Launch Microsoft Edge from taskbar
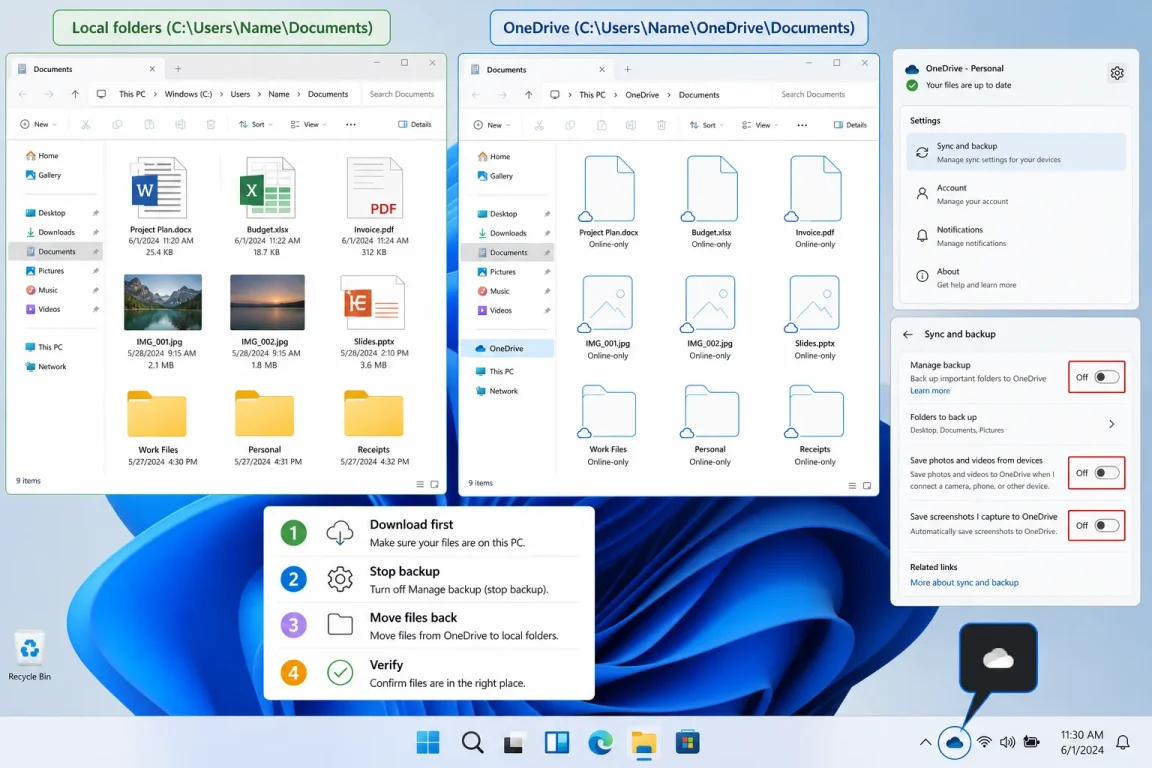Screen dimensions: 1152x768 pos(600,742)
